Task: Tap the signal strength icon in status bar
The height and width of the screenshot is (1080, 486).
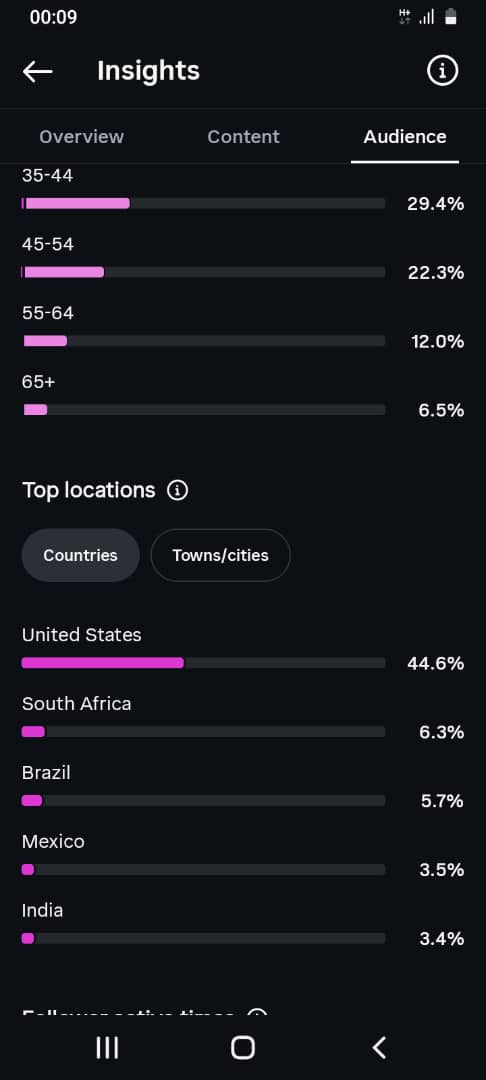Action: 427,17
